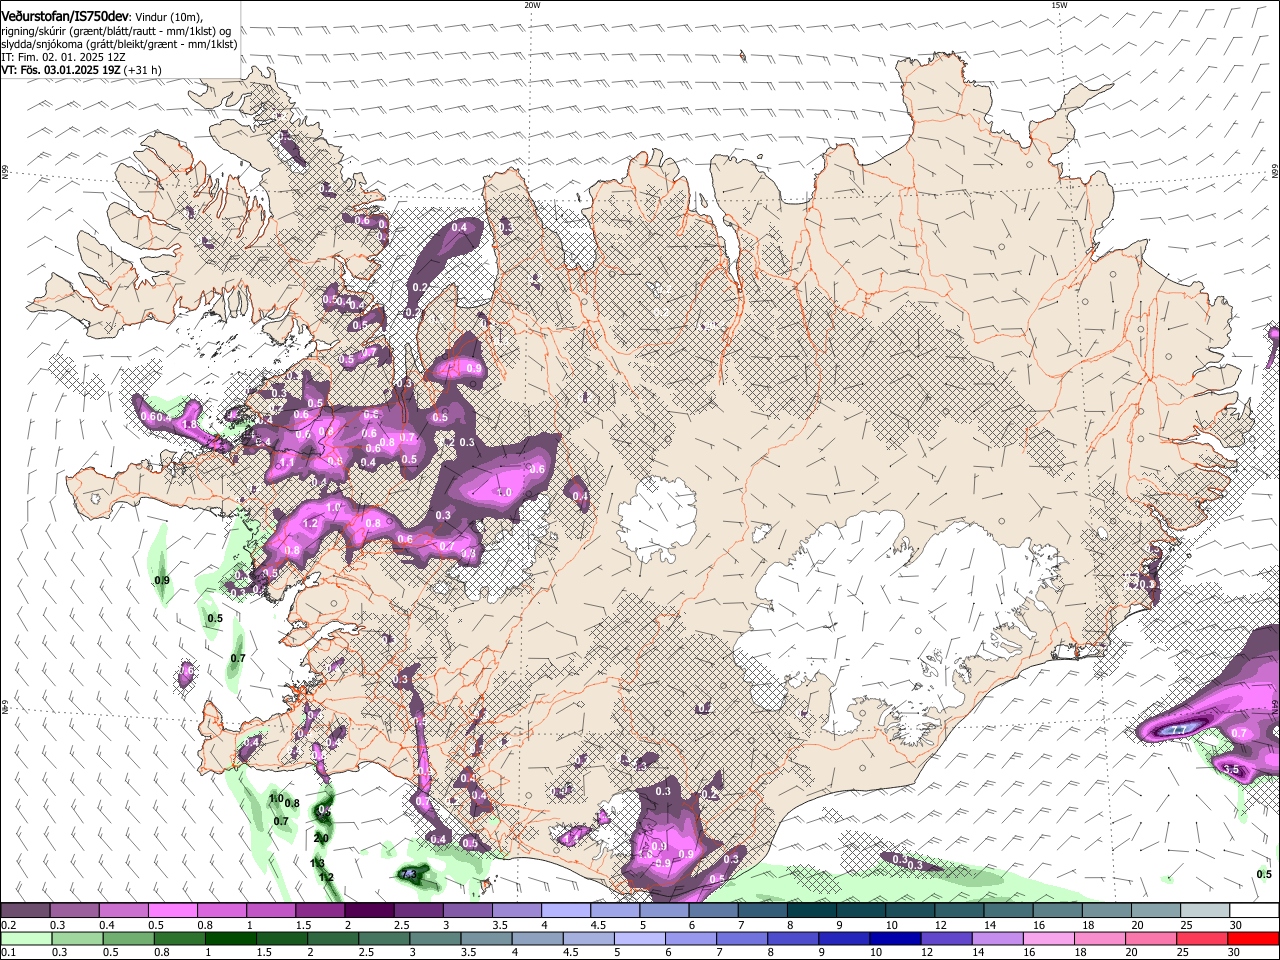Click the dark plum 0.2–0.3 swatch in the snow scale
The image size is (1280, 960).
coord(26,911)
